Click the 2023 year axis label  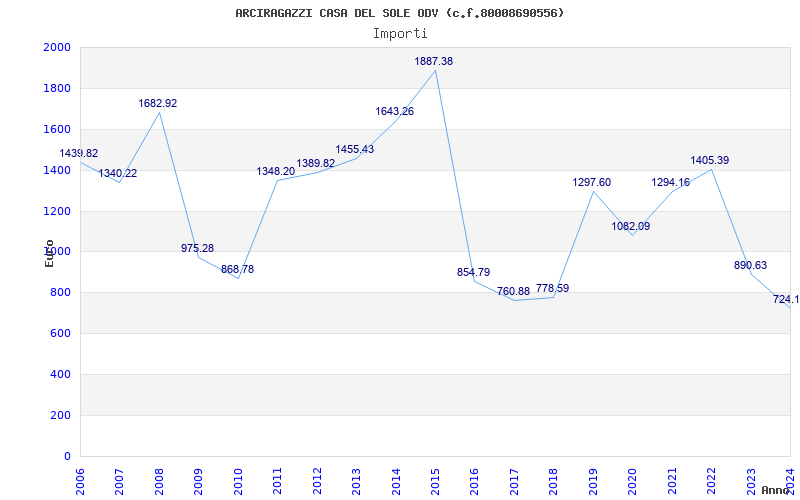click(751, 482)
